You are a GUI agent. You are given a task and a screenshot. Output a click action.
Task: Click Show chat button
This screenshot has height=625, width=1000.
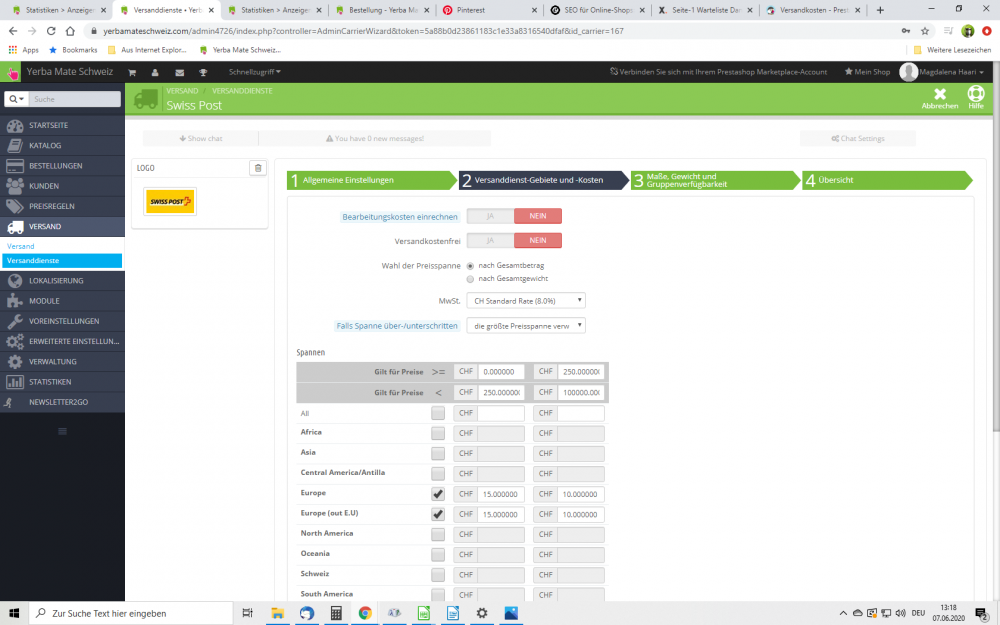pyautogui.click(x=201, y=138)
